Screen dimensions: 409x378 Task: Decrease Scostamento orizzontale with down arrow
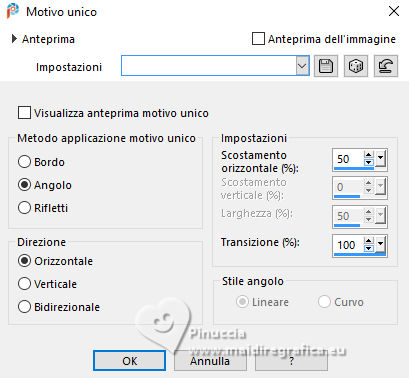(x=368, y=162)
